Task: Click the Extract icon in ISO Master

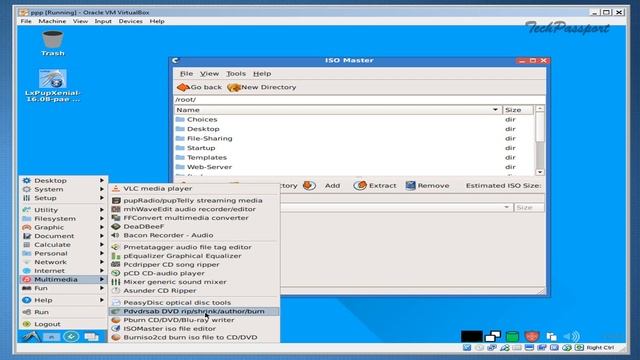Action: coord(360,185)
